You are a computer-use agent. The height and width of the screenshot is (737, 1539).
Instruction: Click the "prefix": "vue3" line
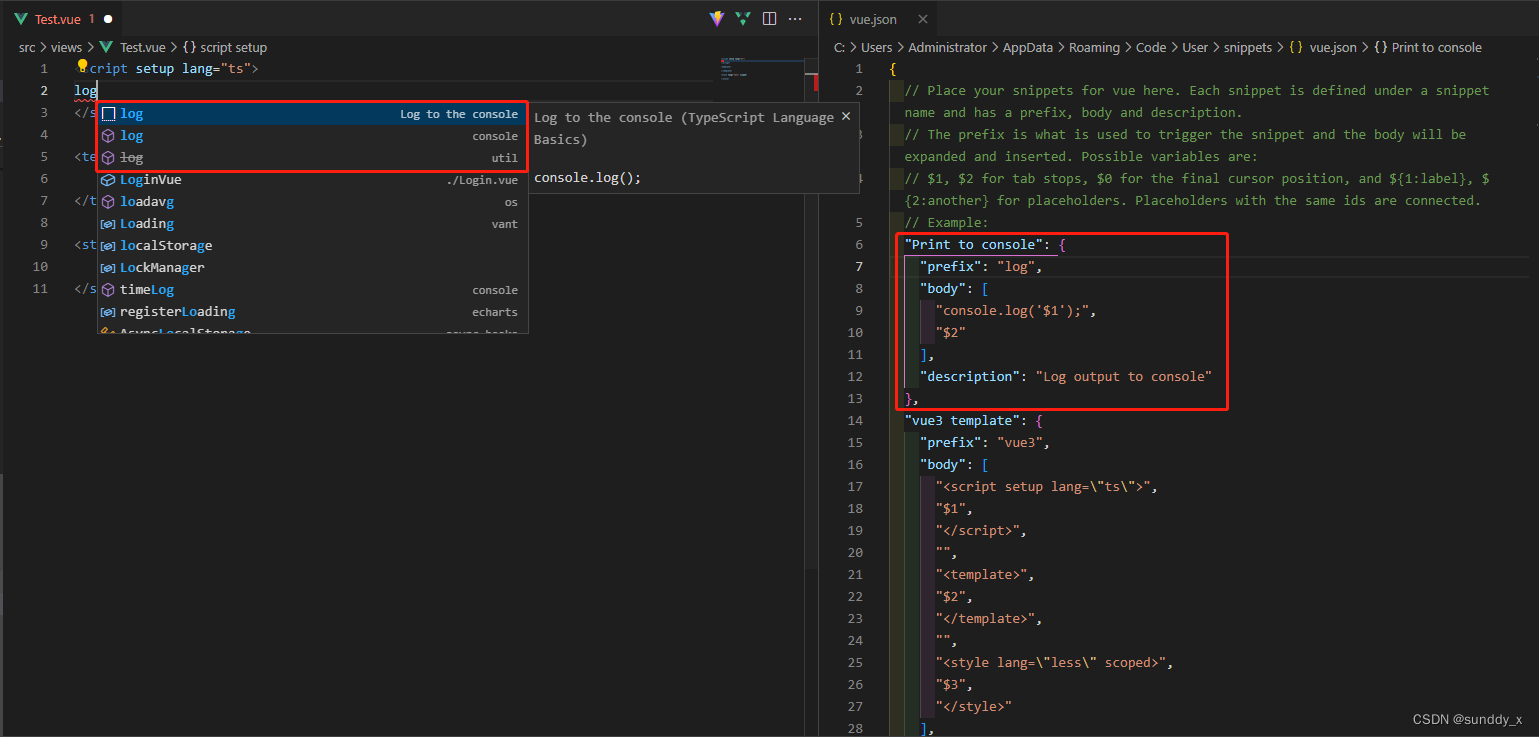pos(985,442)
